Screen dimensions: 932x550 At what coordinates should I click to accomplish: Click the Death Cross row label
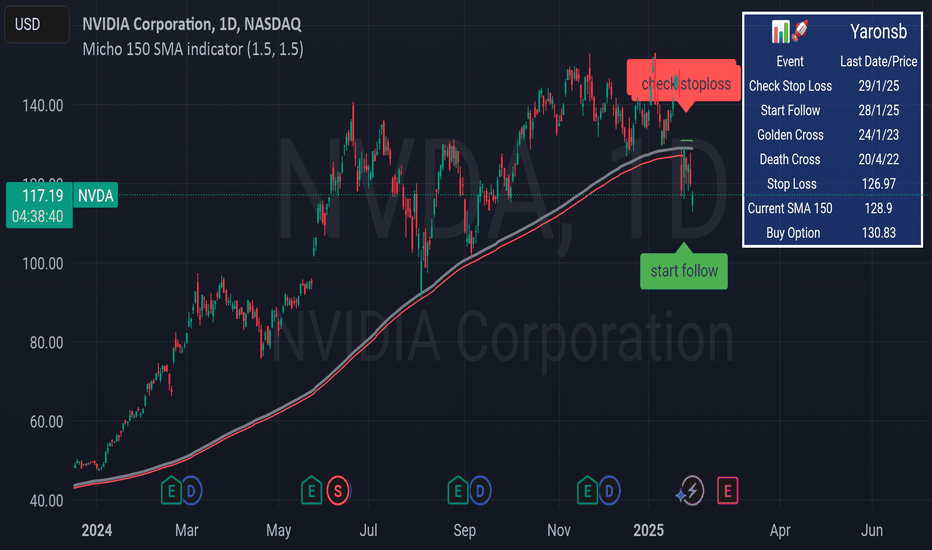790,159
